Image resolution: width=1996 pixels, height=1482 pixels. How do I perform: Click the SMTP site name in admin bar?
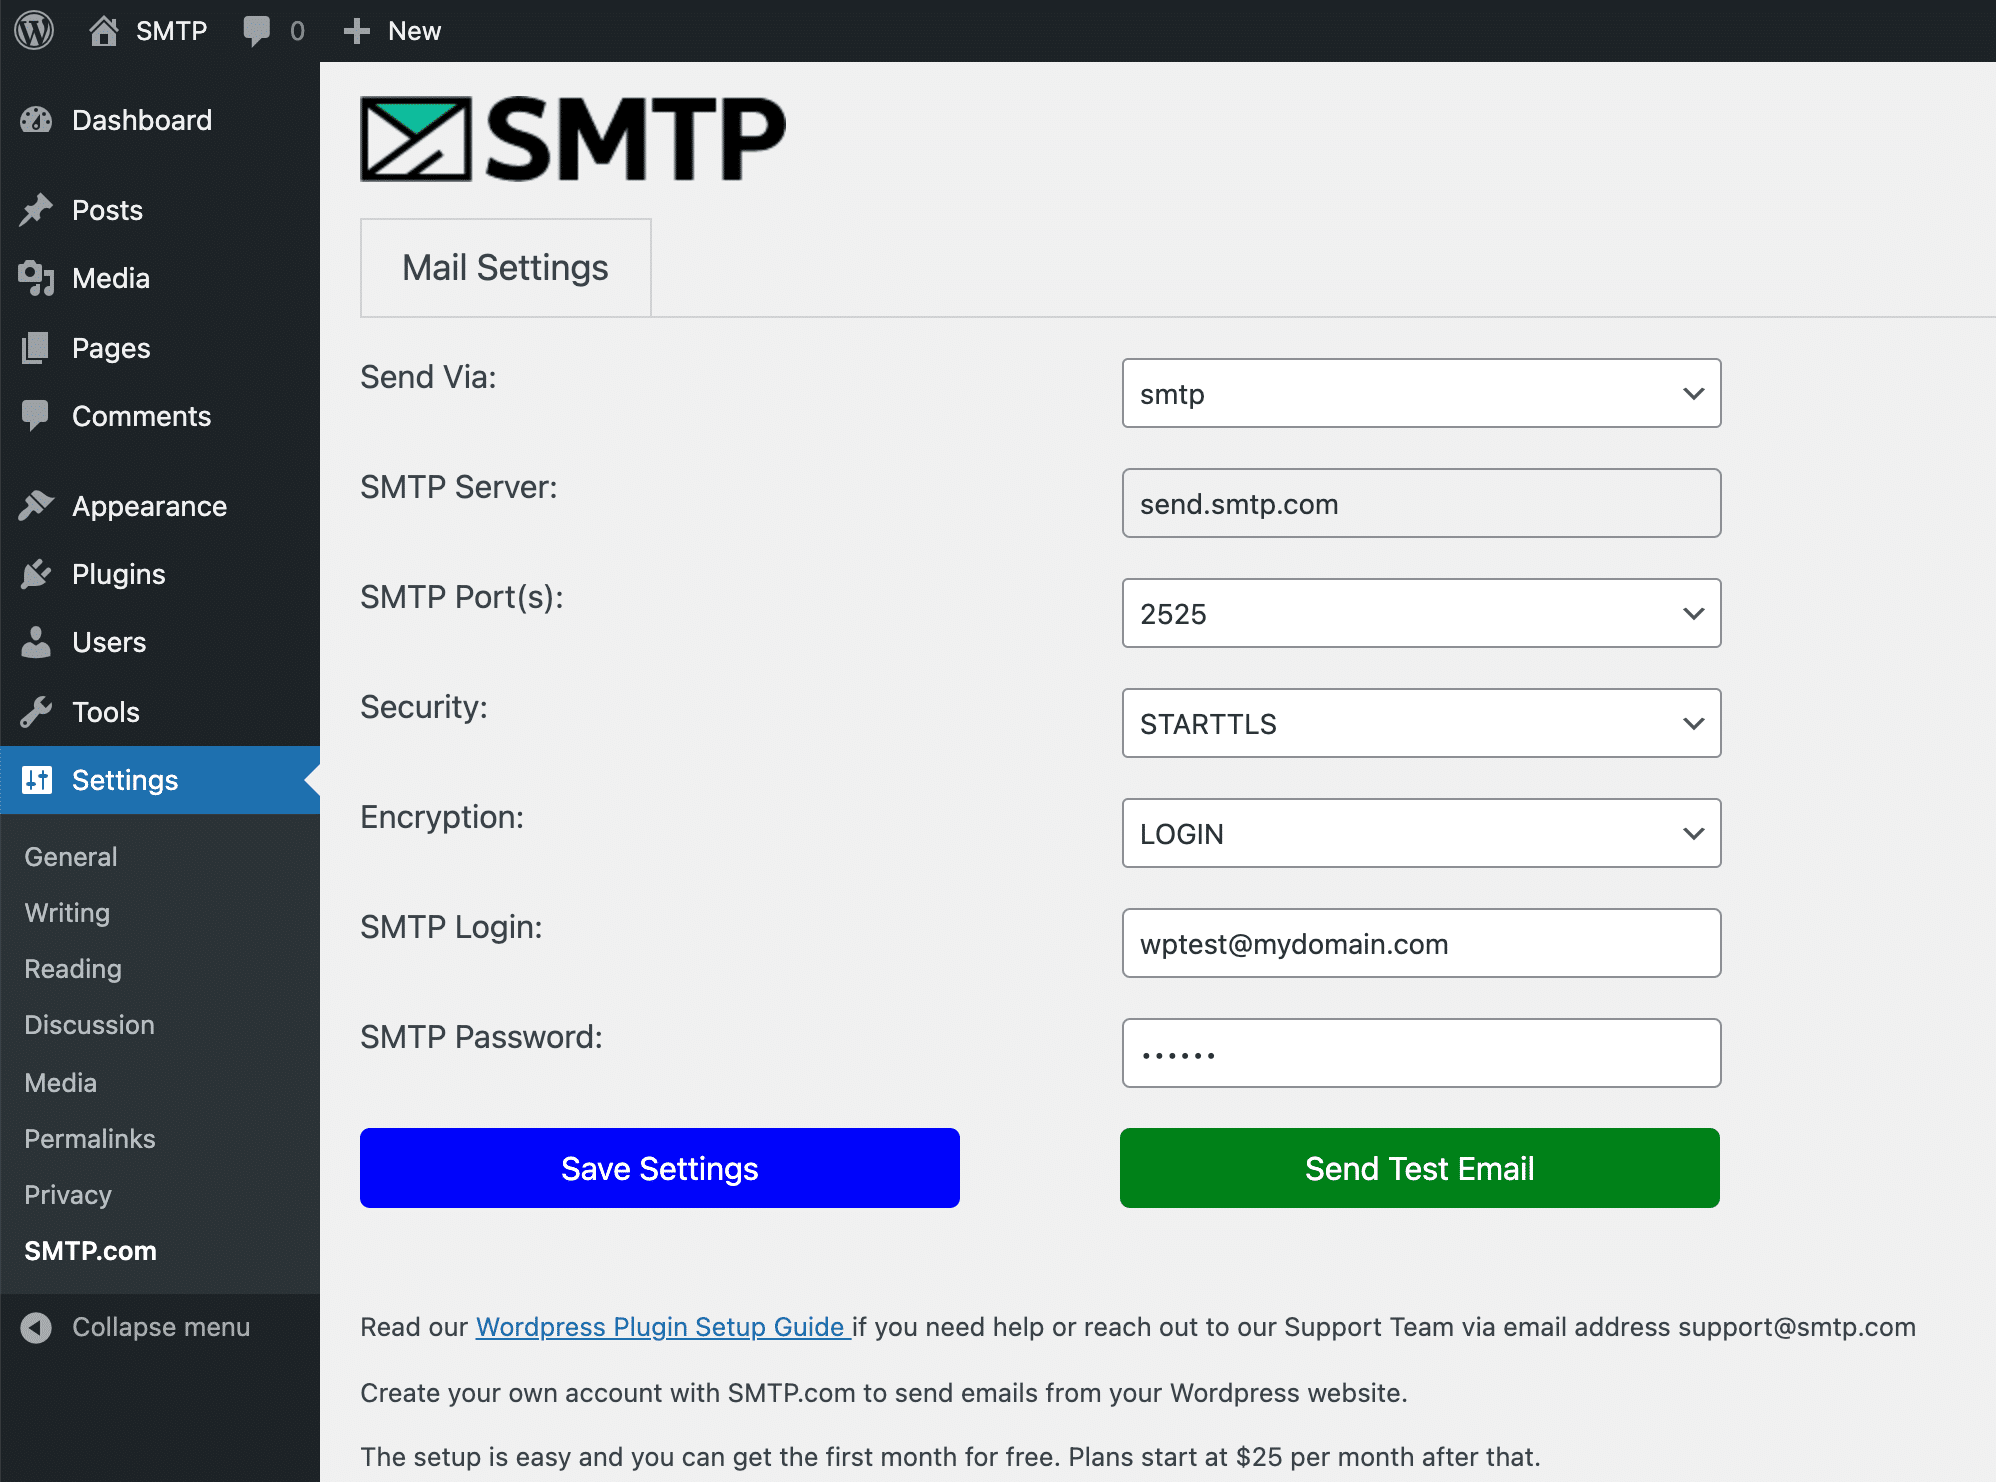(x=171, y=31)
